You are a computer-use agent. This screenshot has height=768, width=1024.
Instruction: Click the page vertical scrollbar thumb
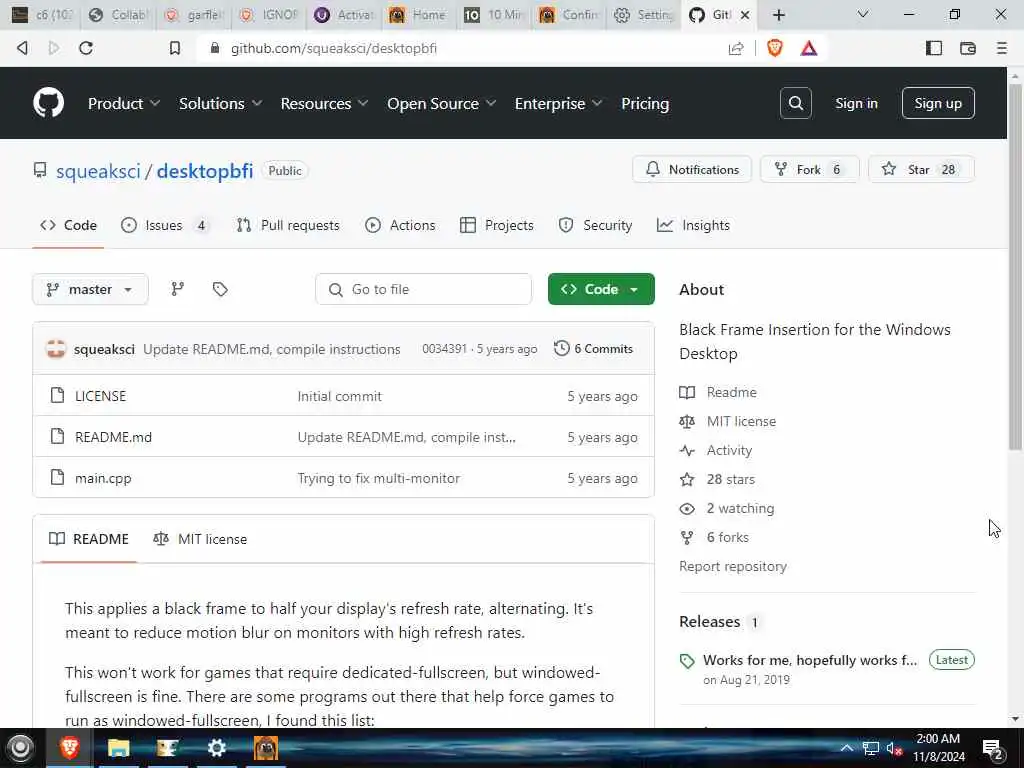point(1014,265)
